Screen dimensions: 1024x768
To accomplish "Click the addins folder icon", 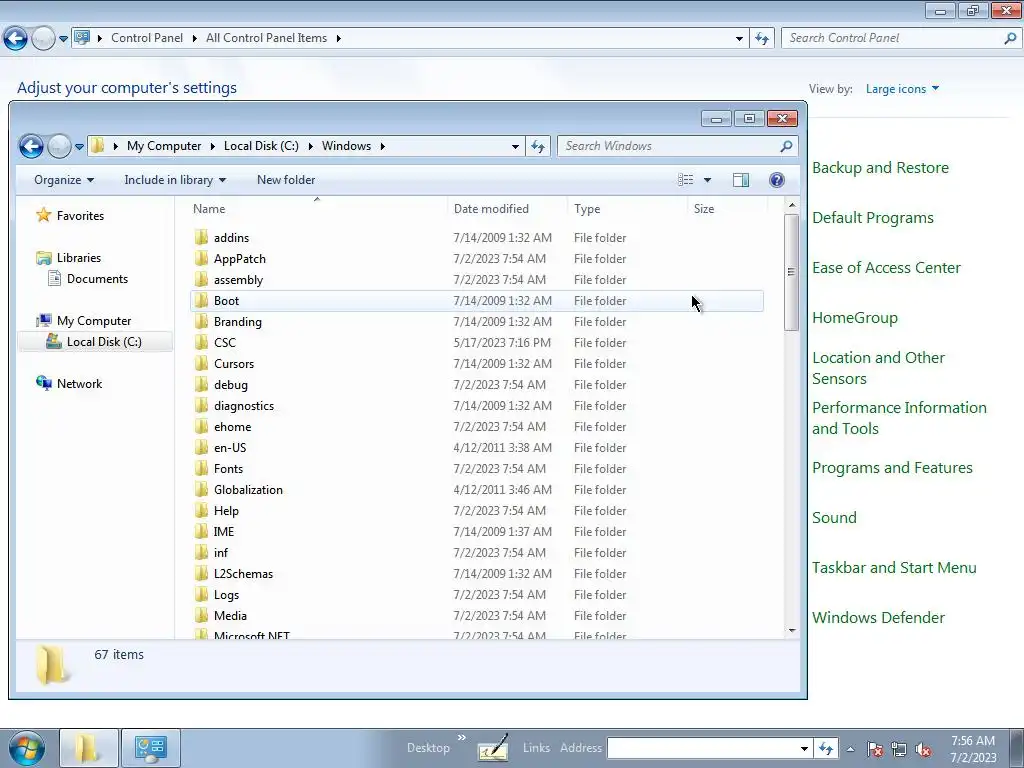I will 201,237.
